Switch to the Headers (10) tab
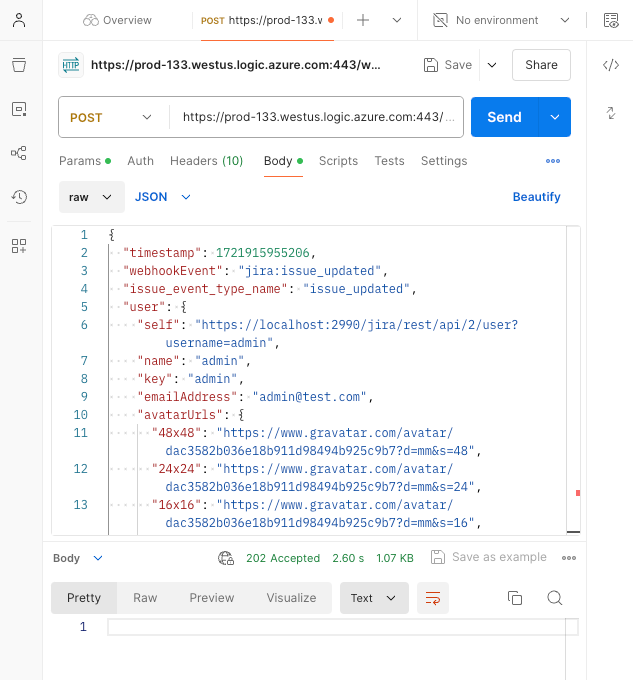This screenshot has width=633, height=680. (206, 161)
